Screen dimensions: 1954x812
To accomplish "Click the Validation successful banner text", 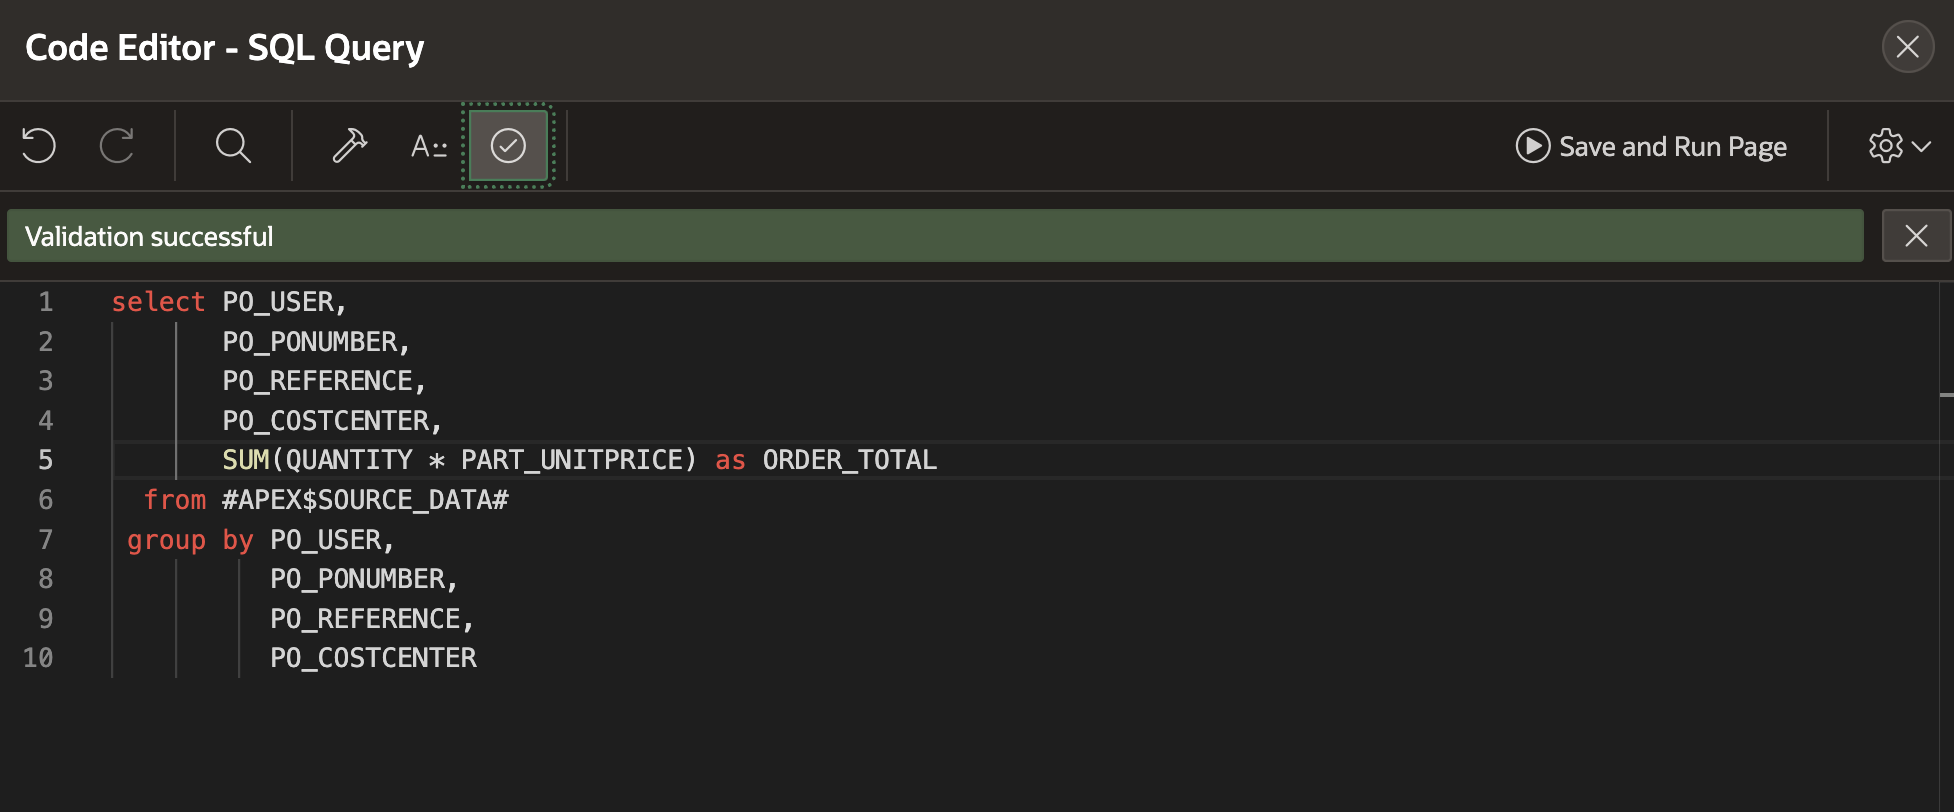I will click(149, 237).
